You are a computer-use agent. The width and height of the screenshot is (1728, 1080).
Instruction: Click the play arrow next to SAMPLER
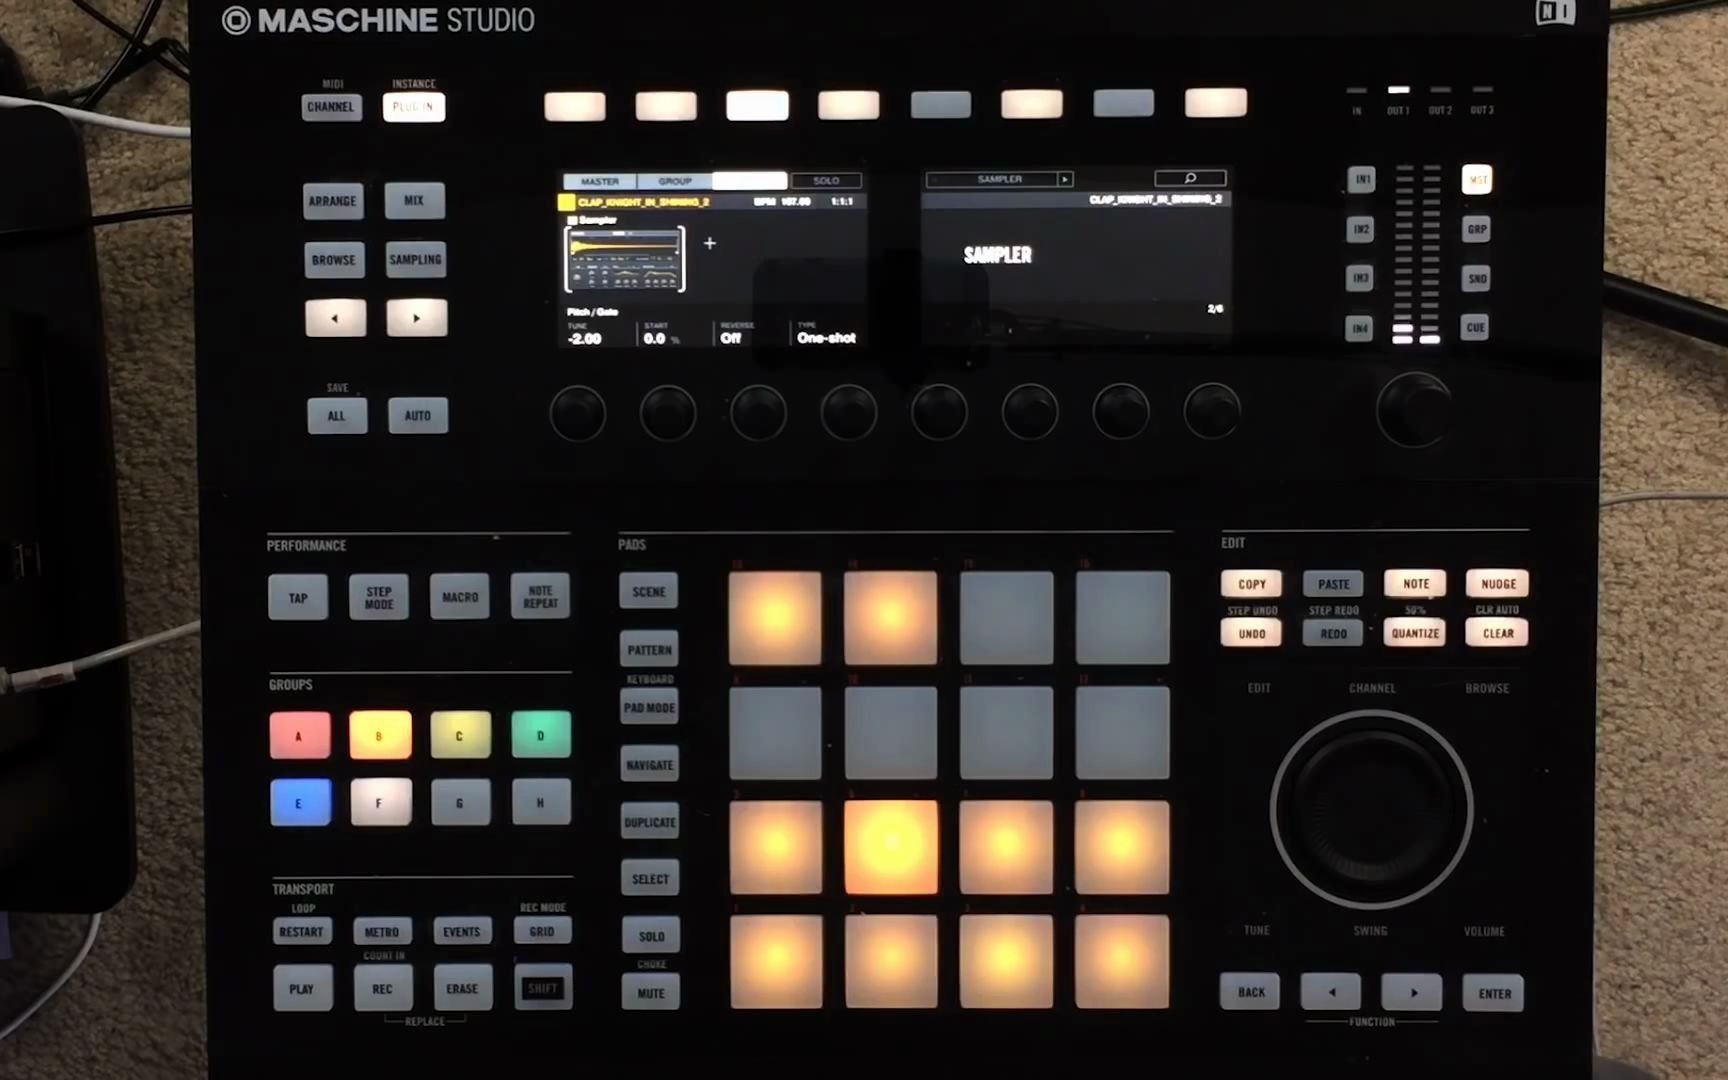[x=1065, y=179]
